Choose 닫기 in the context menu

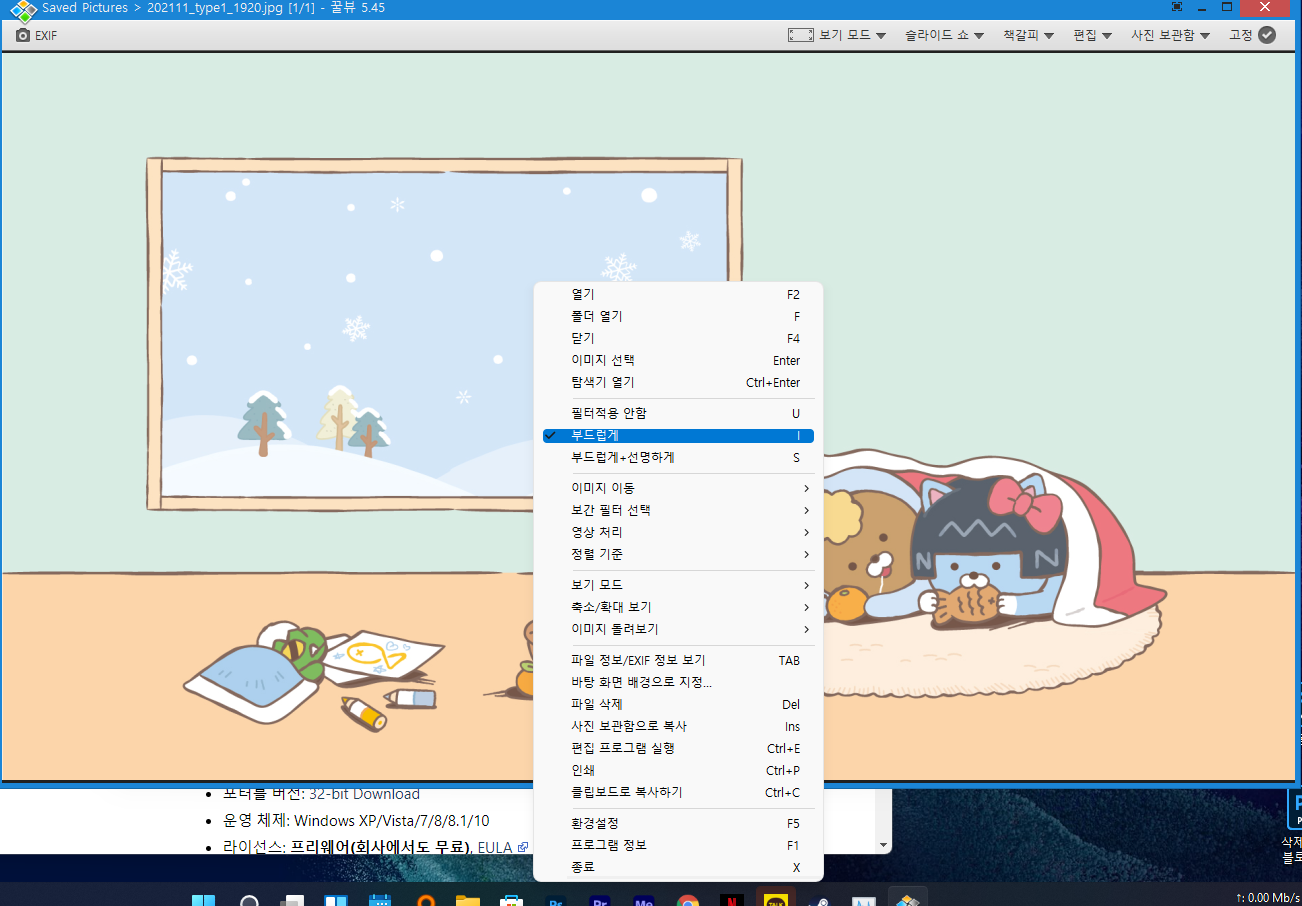click(x=679, y=338)
